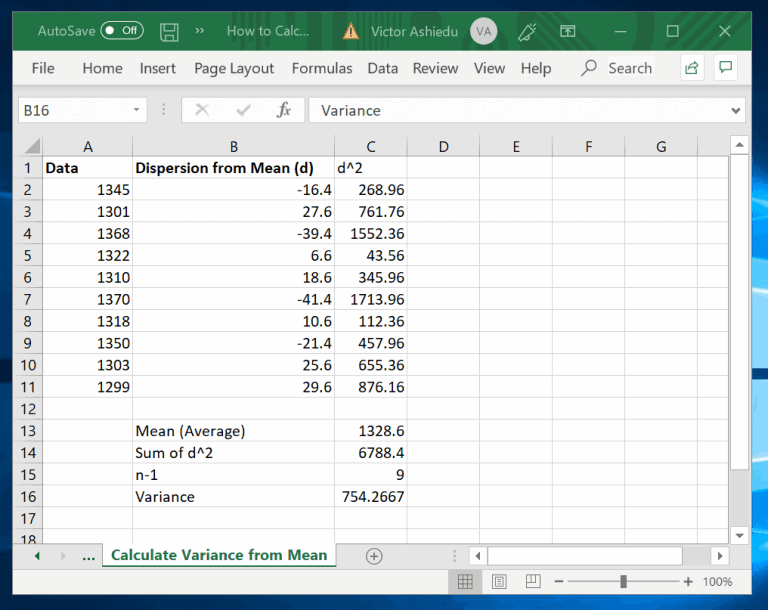Open the Name Box dropdown arrow
The width and height of the screenshot is (768, 610).
coord(137,110)
